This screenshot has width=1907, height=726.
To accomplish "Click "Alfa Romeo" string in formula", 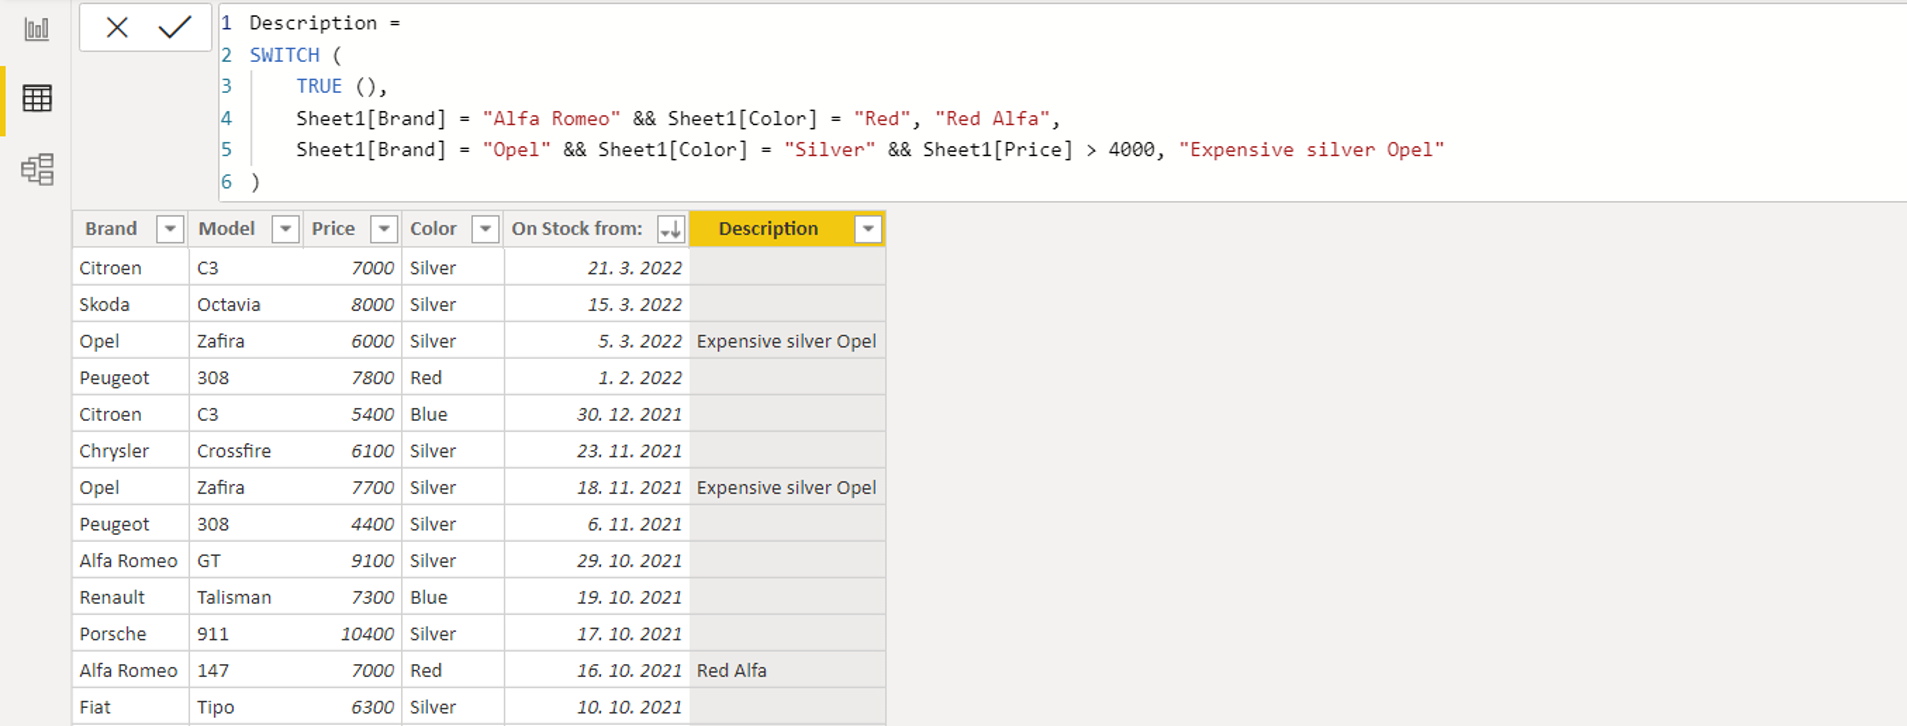I will [x=551, y=118].
